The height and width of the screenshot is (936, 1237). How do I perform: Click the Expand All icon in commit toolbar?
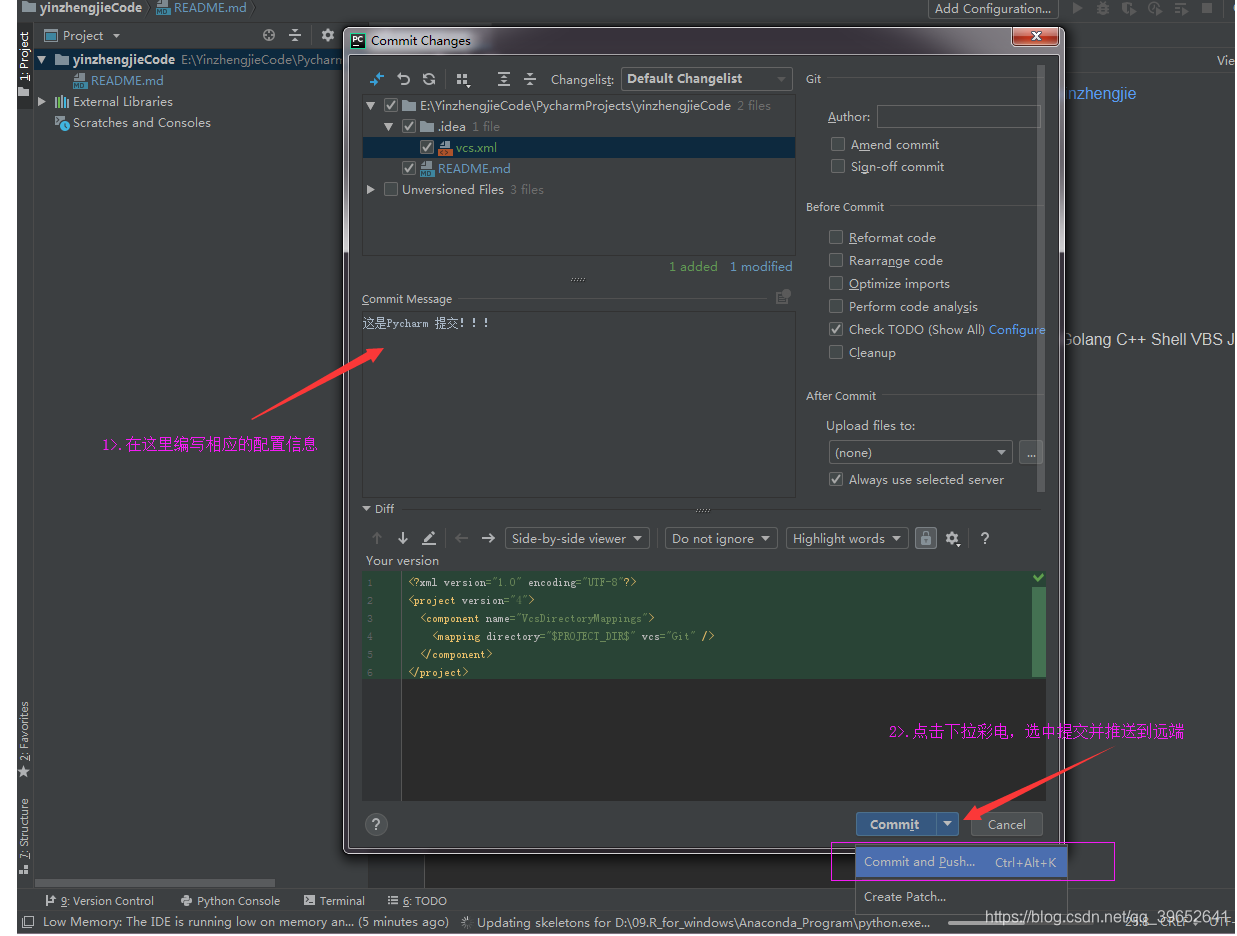(x=504, y=78)
